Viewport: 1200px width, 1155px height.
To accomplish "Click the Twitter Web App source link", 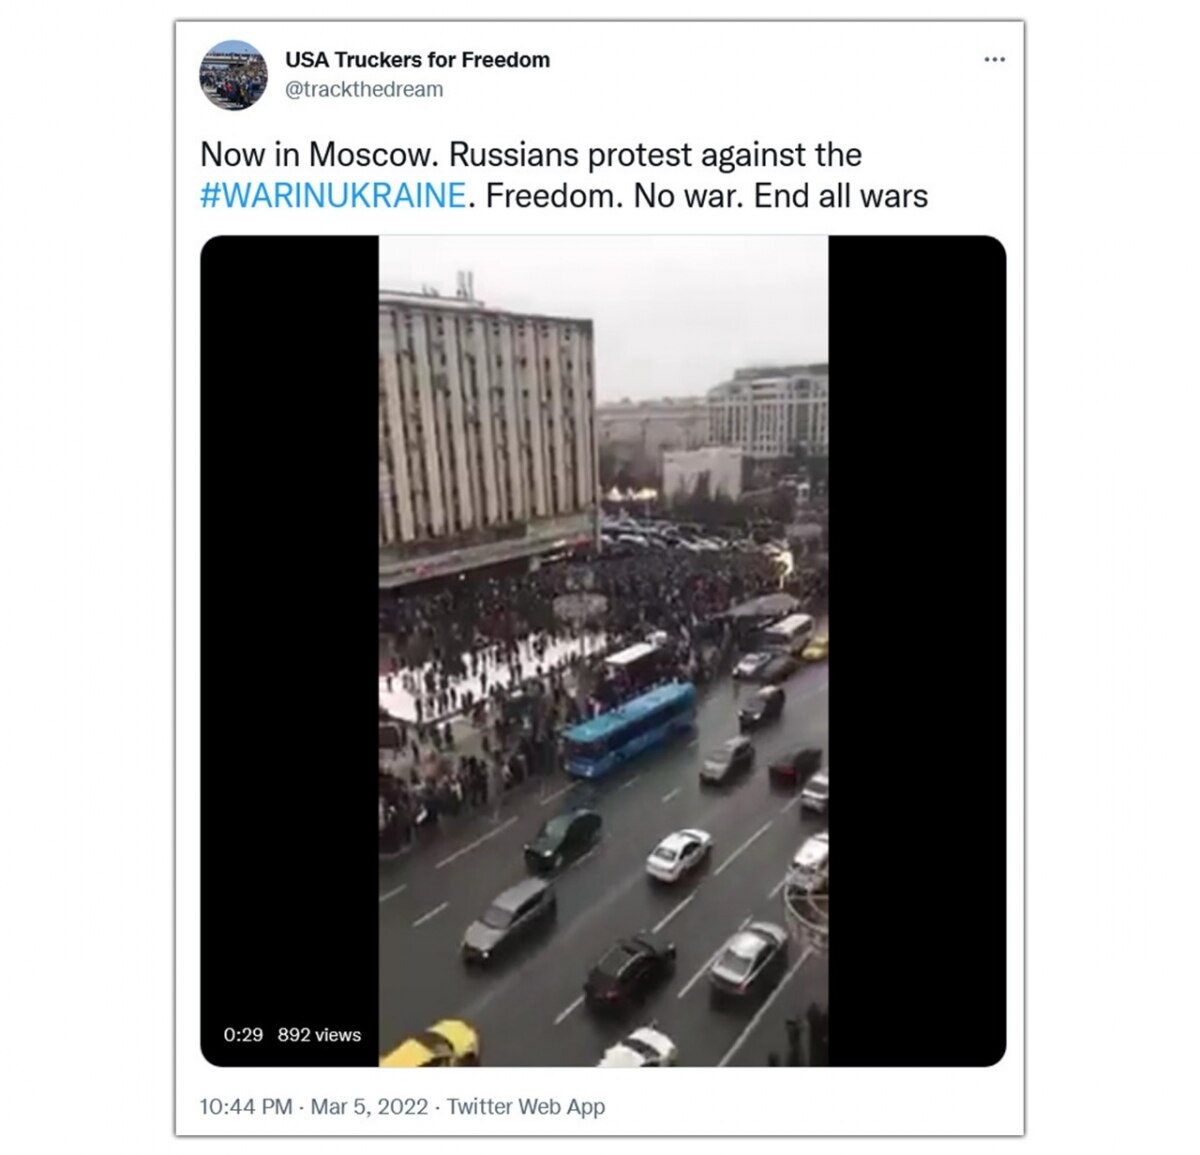I will (x=526, y=1107).
